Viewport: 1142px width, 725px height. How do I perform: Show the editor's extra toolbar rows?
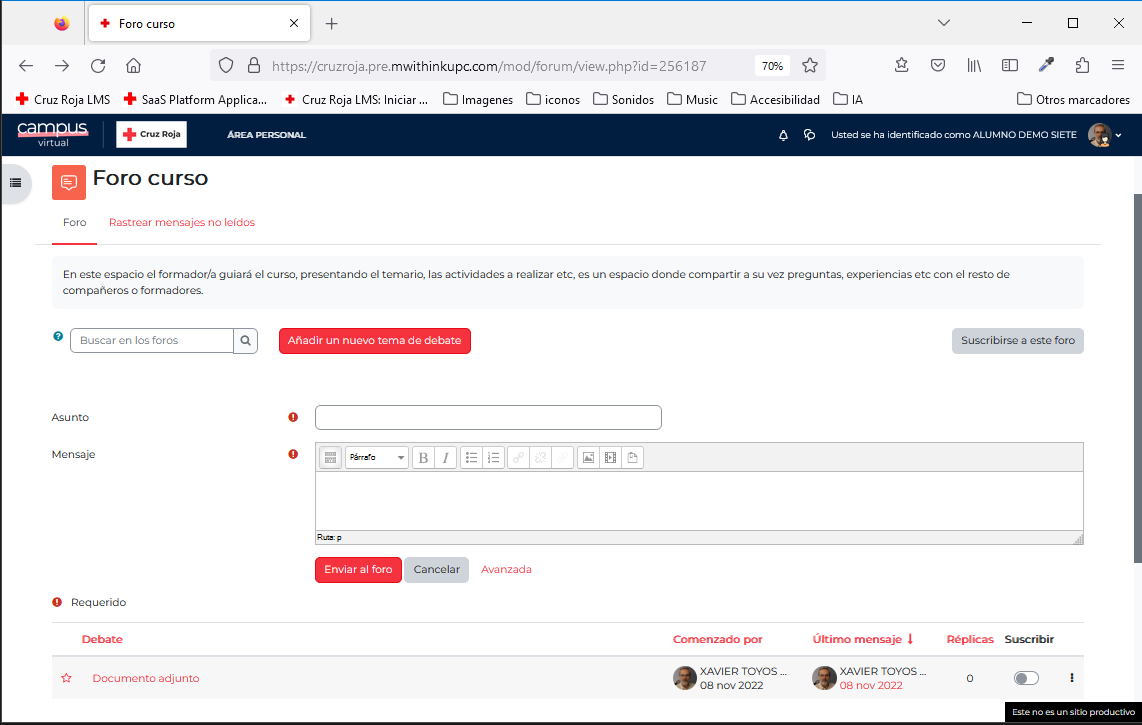tap(330, 458)
